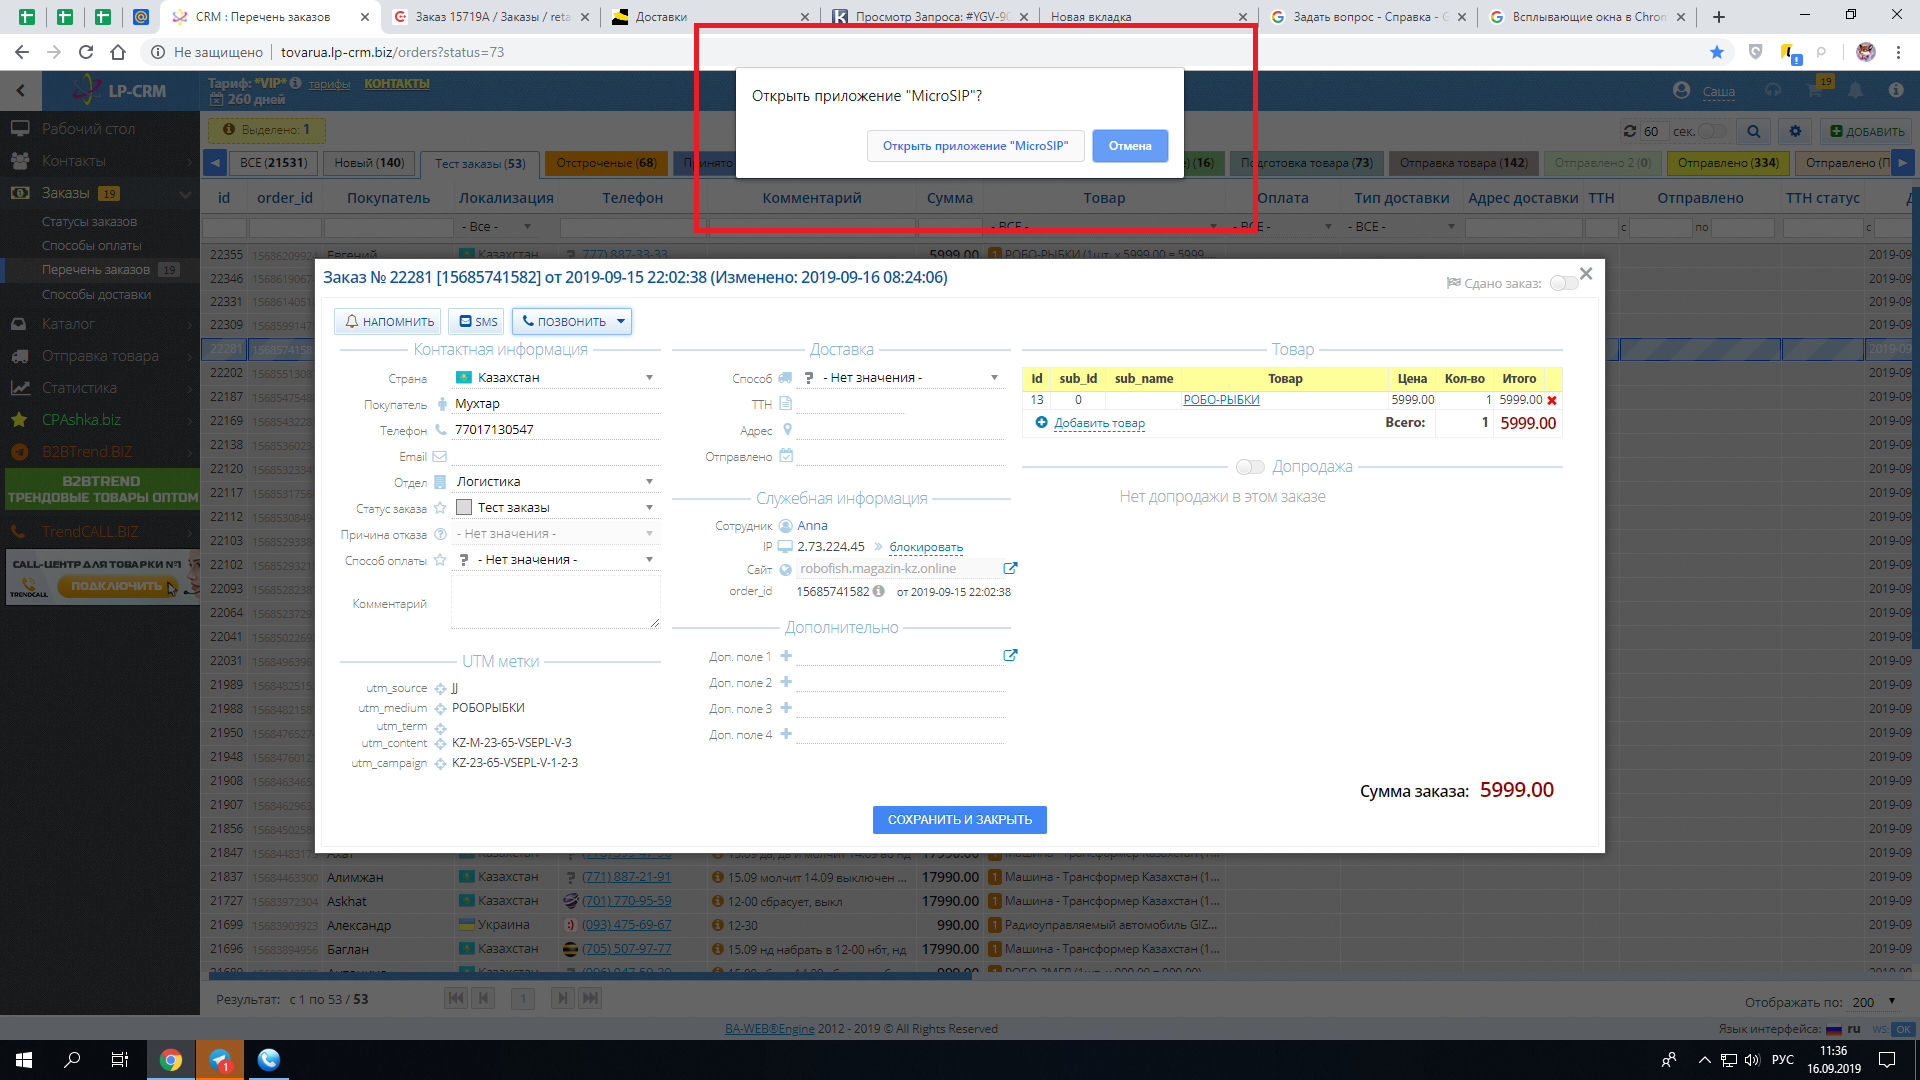The image size is (1920, 1080).
Task: Click the Добавить товар link
Action: 1099,423
